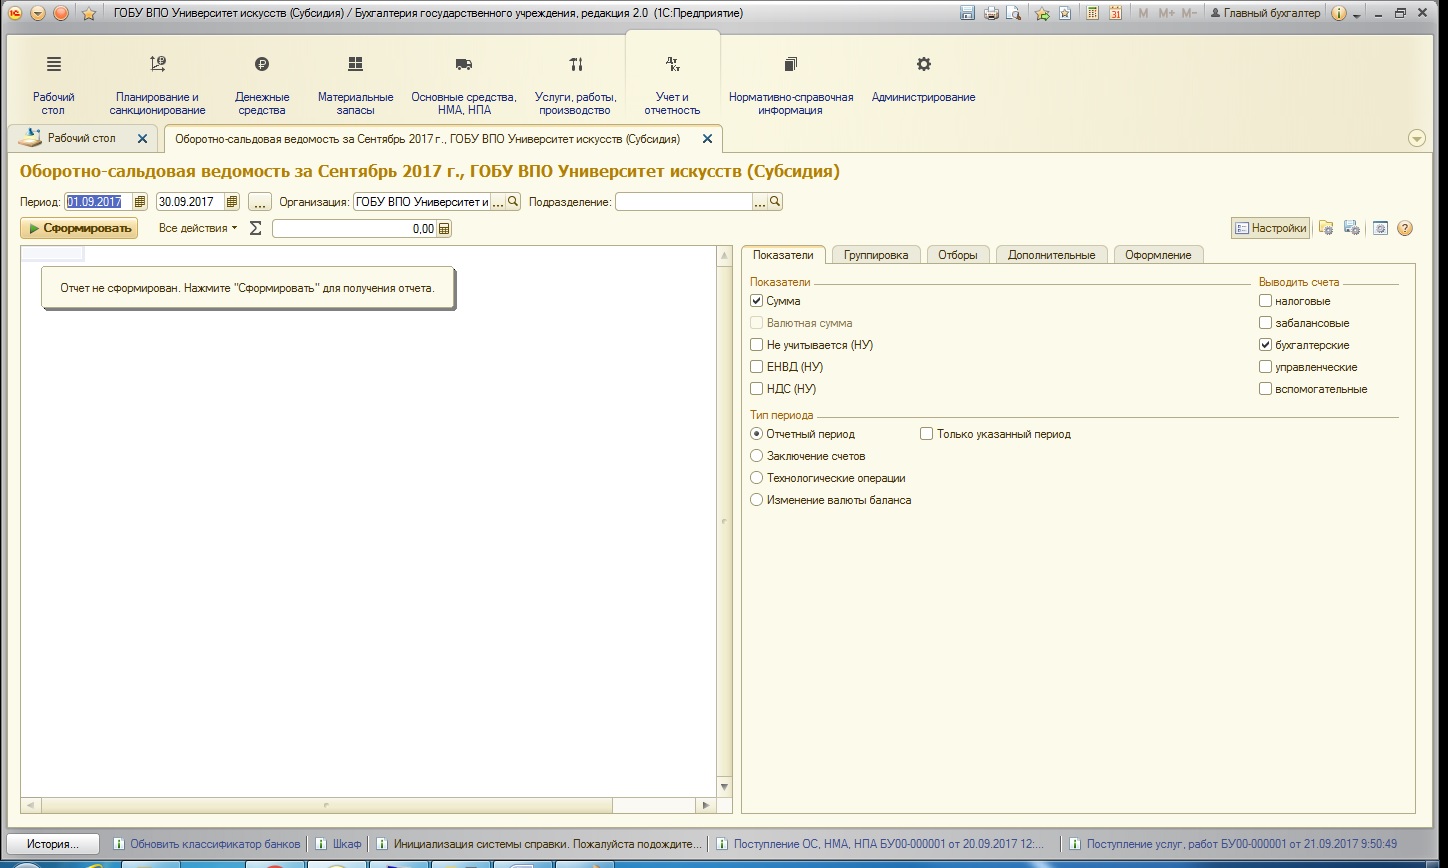Open the Денежные средства section

point(262,84)
